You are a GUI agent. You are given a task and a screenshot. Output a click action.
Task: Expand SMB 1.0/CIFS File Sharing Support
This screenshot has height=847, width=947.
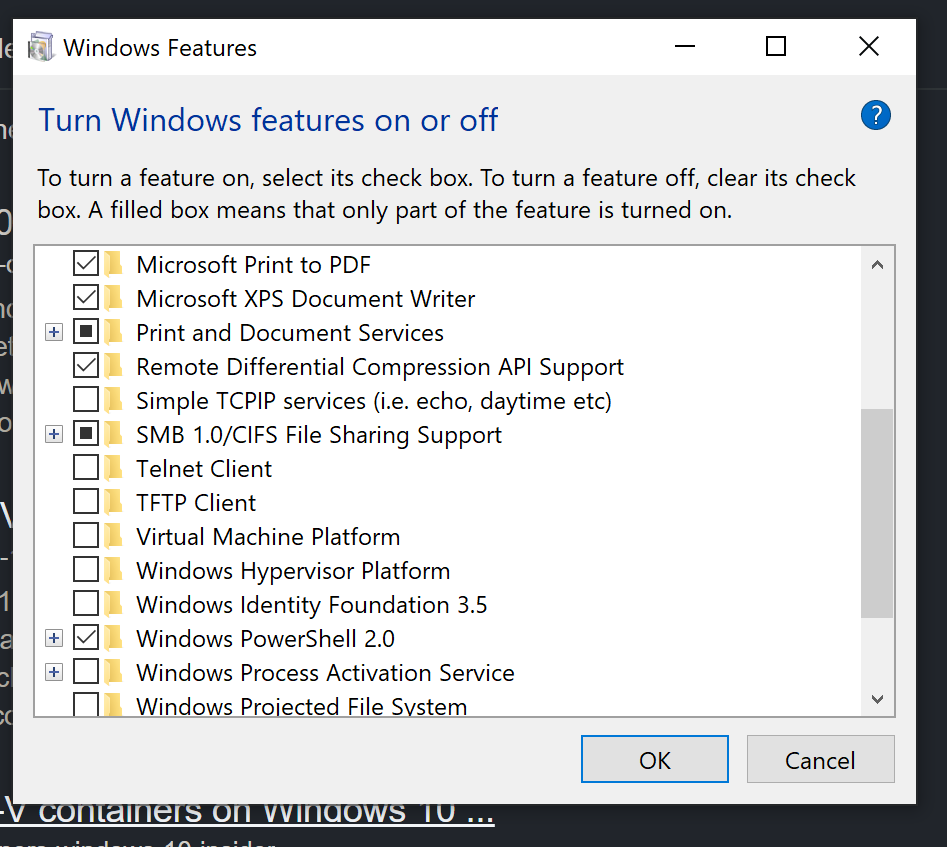[x=54, y=434]
